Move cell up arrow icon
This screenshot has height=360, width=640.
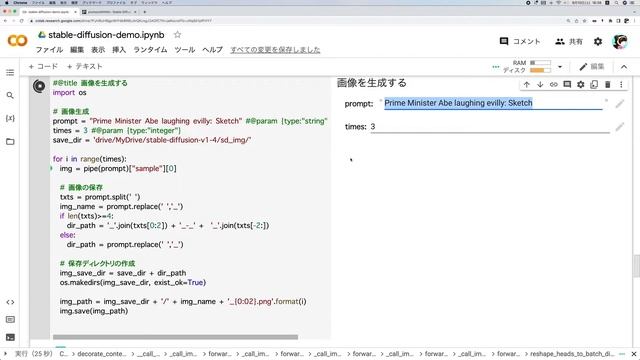click(x=527, y=84)
